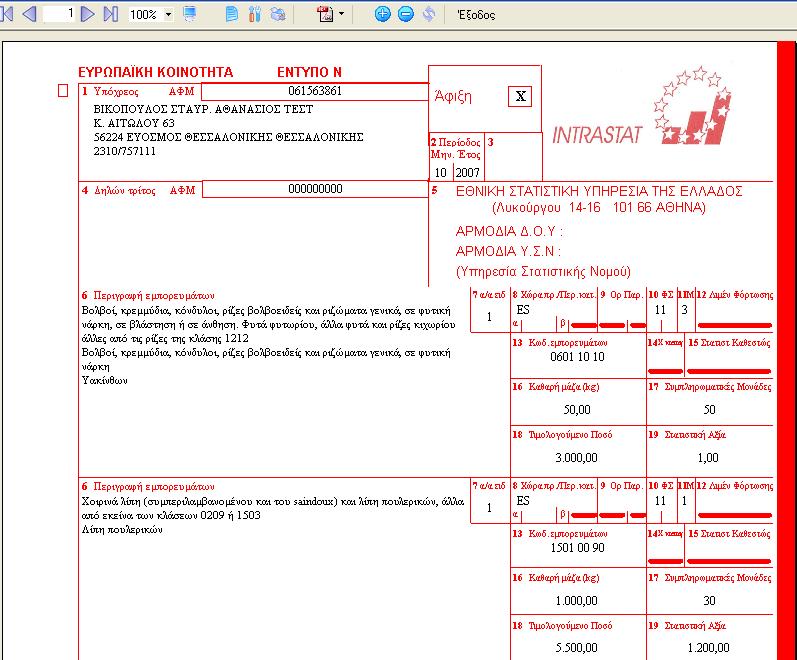This screenshot has width=797, height=660.
Task: Click the address line Κ. ΑΙΤΩΛΟΥ 63
Action: click(134, 123)
